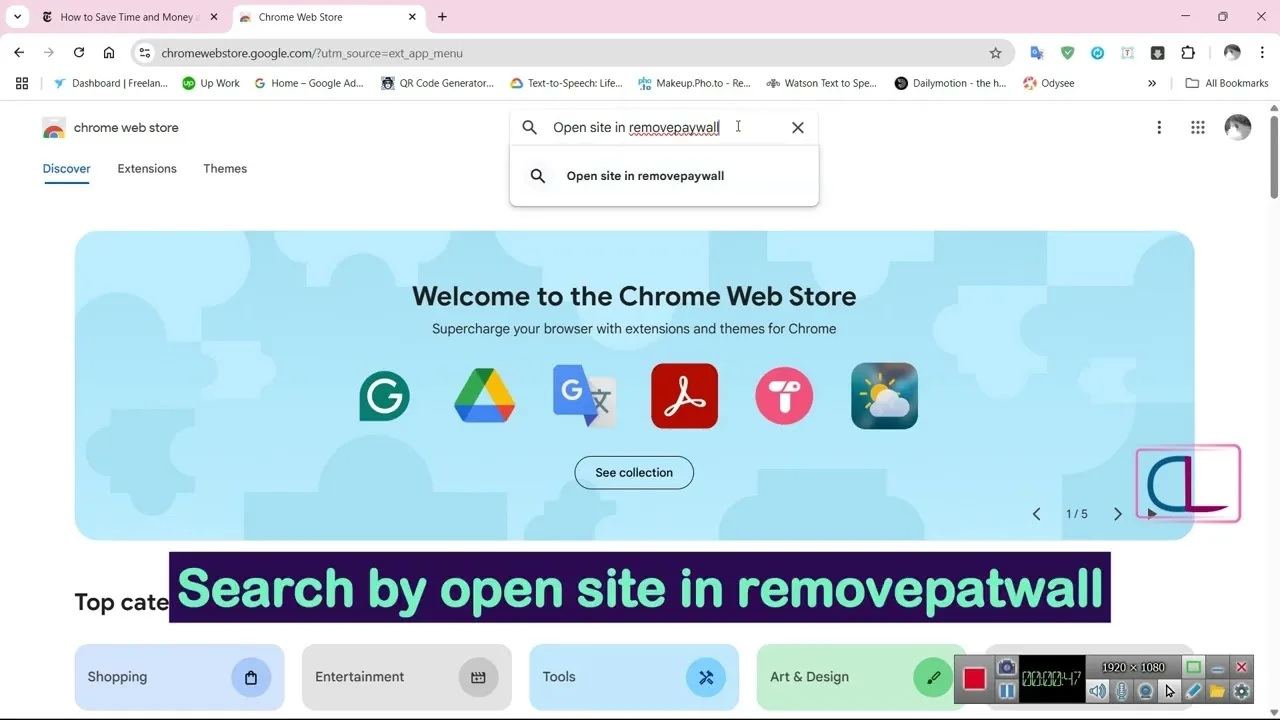Toggle system audio in the recorder

tap(1098, 691)
